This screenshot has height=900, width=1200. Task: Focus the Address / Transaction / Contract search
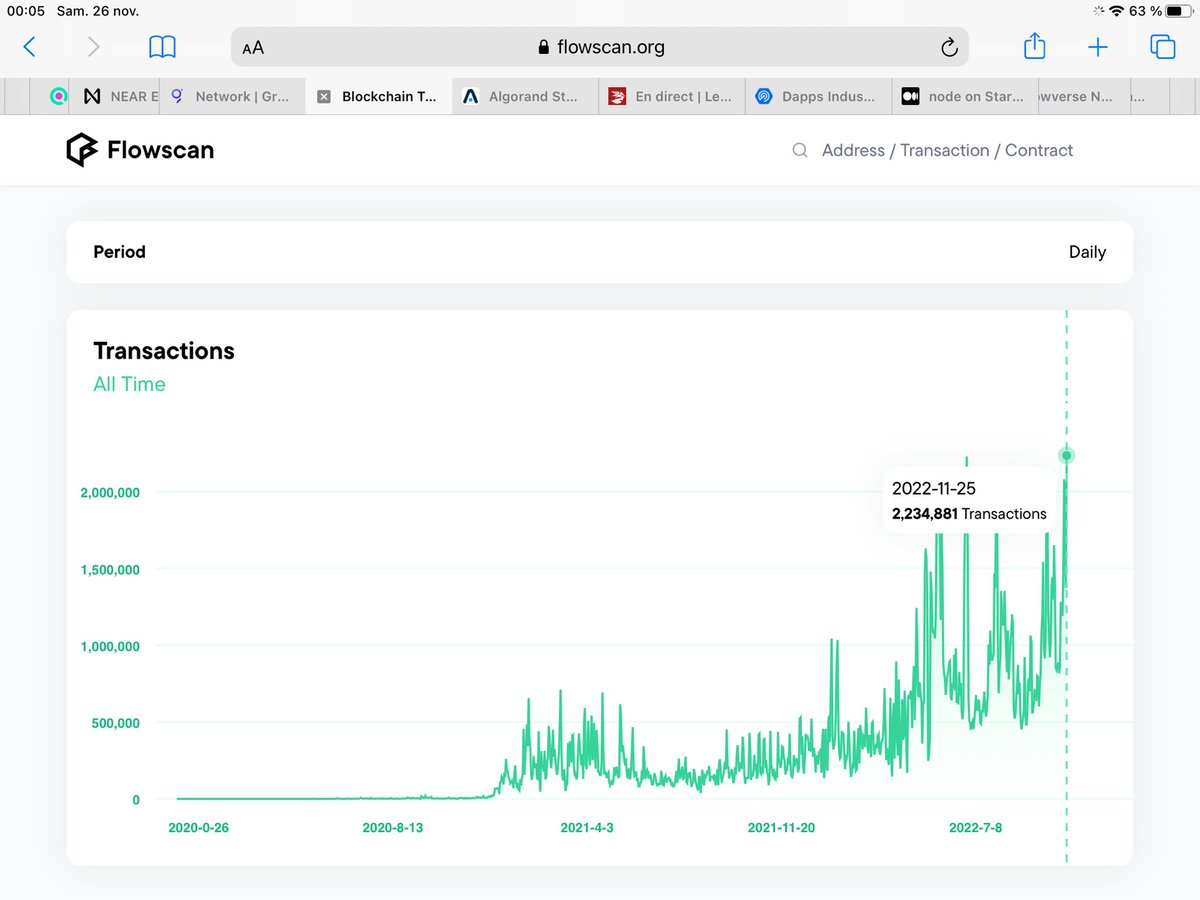click(947, 150)
